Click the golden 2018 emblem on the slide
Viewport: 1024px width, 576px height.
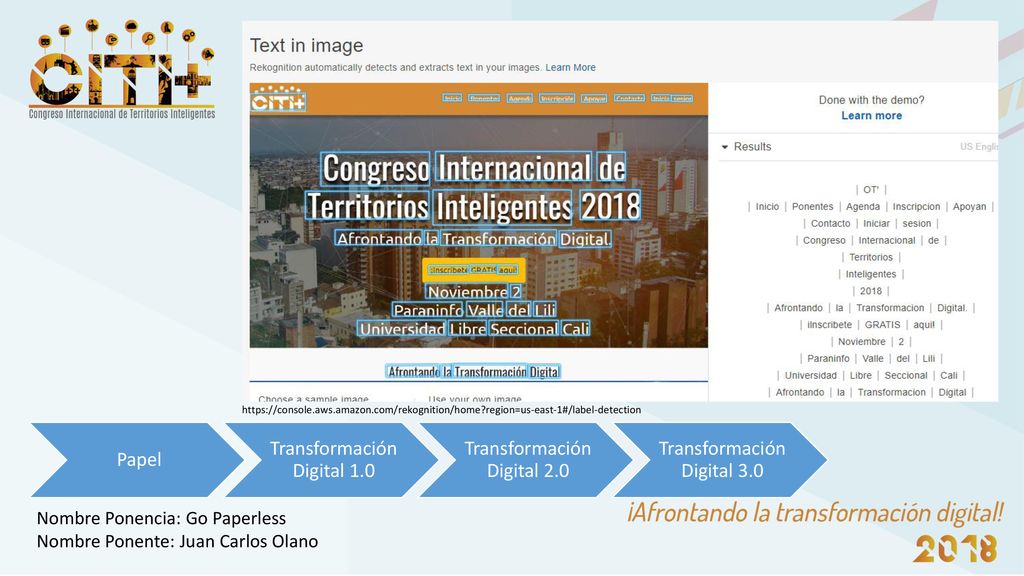click(x=956, y=549)
